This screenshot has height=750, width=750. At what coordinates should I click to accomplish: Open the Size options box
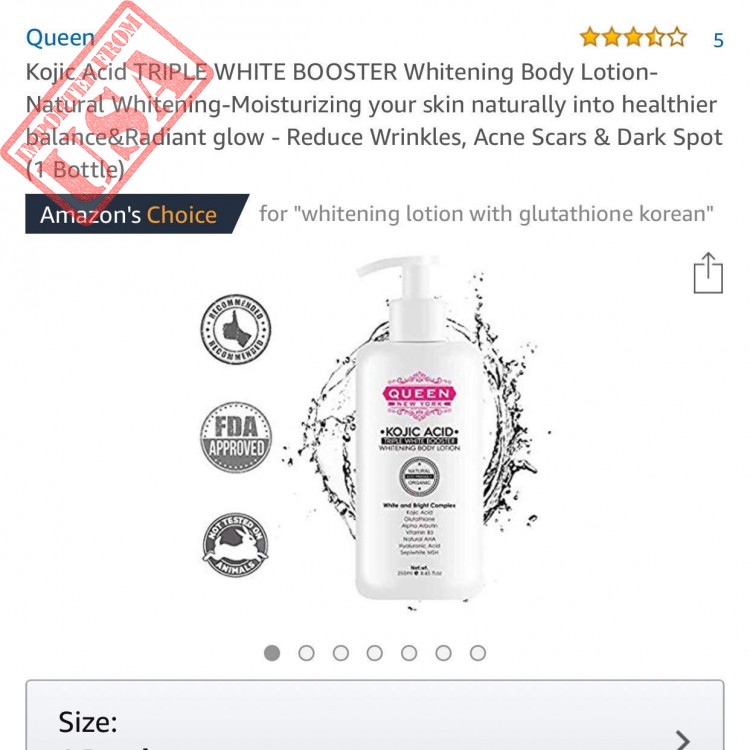pos(375,715)
